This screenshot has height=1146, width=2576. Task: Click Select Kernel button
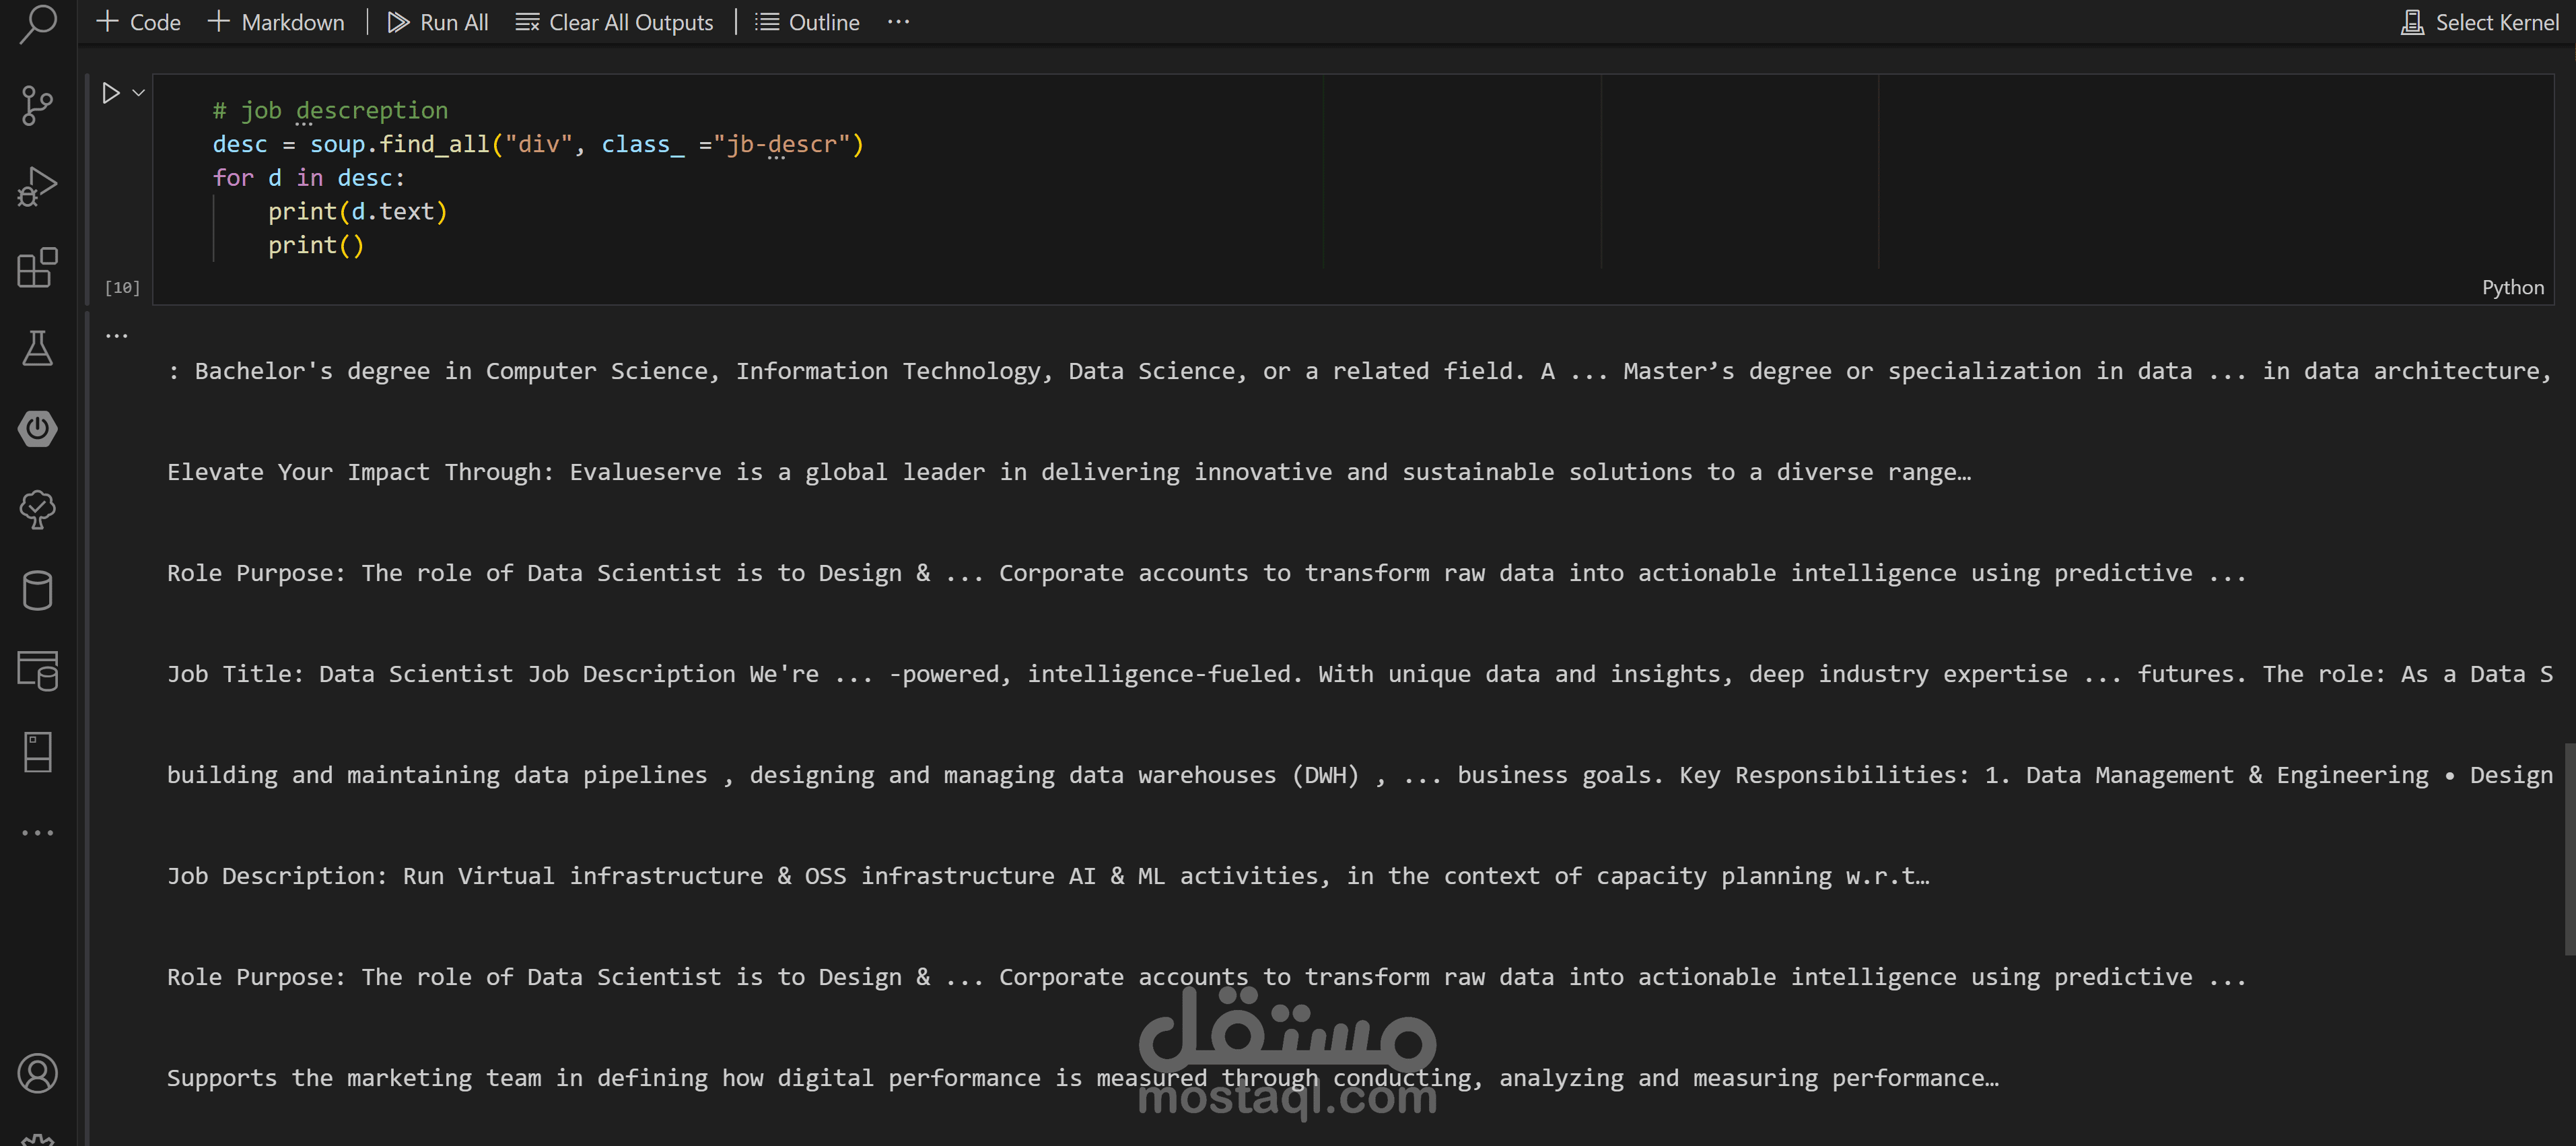[x=2480, y=22]
